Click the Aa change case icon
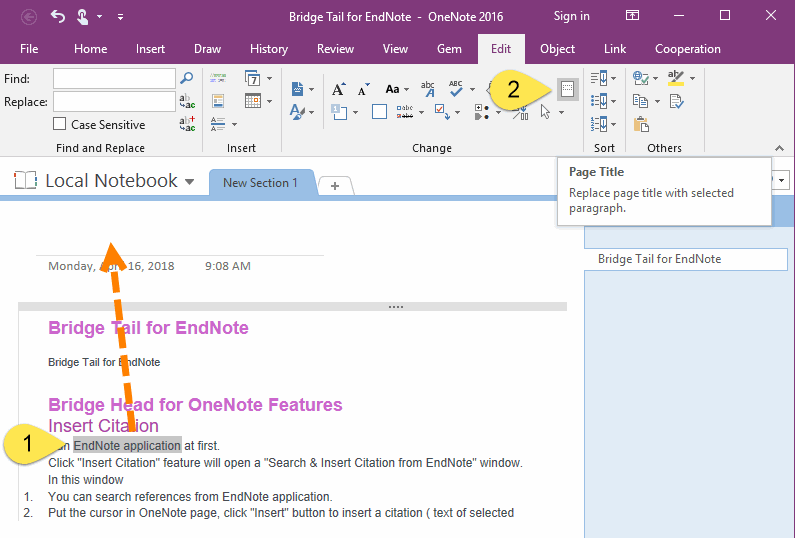The height and width of the screenshot is (538, 795). point(392,89)
